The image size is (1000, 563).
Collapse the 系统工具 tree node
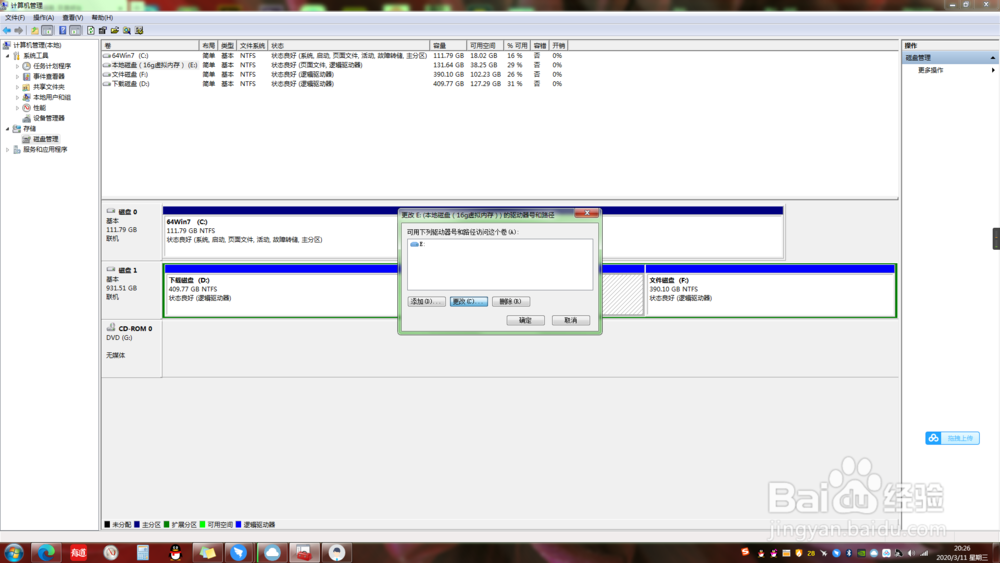tap(8, 56)
